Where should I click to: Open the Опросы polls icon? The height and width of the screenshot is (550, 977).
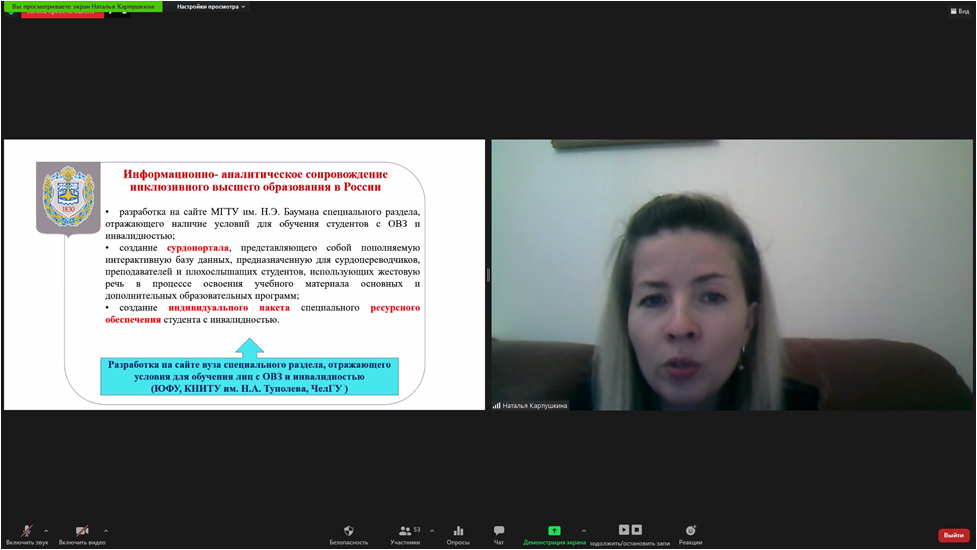(458, 531)
